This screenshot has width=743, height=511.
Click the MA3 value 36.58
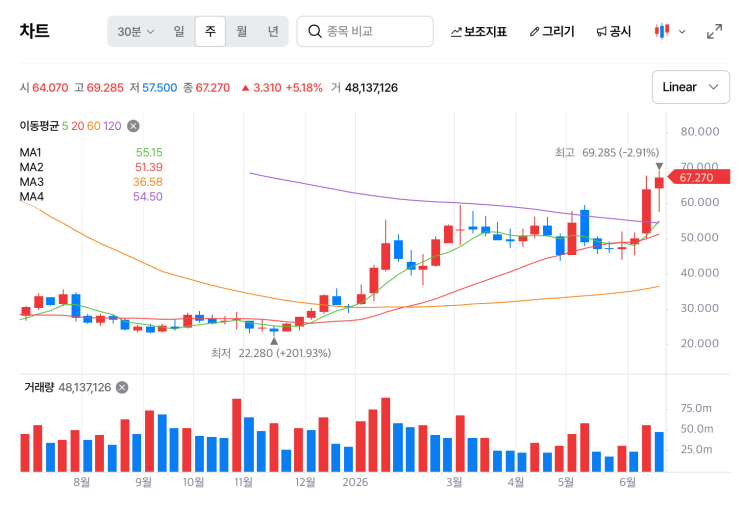tap(148, 182)
